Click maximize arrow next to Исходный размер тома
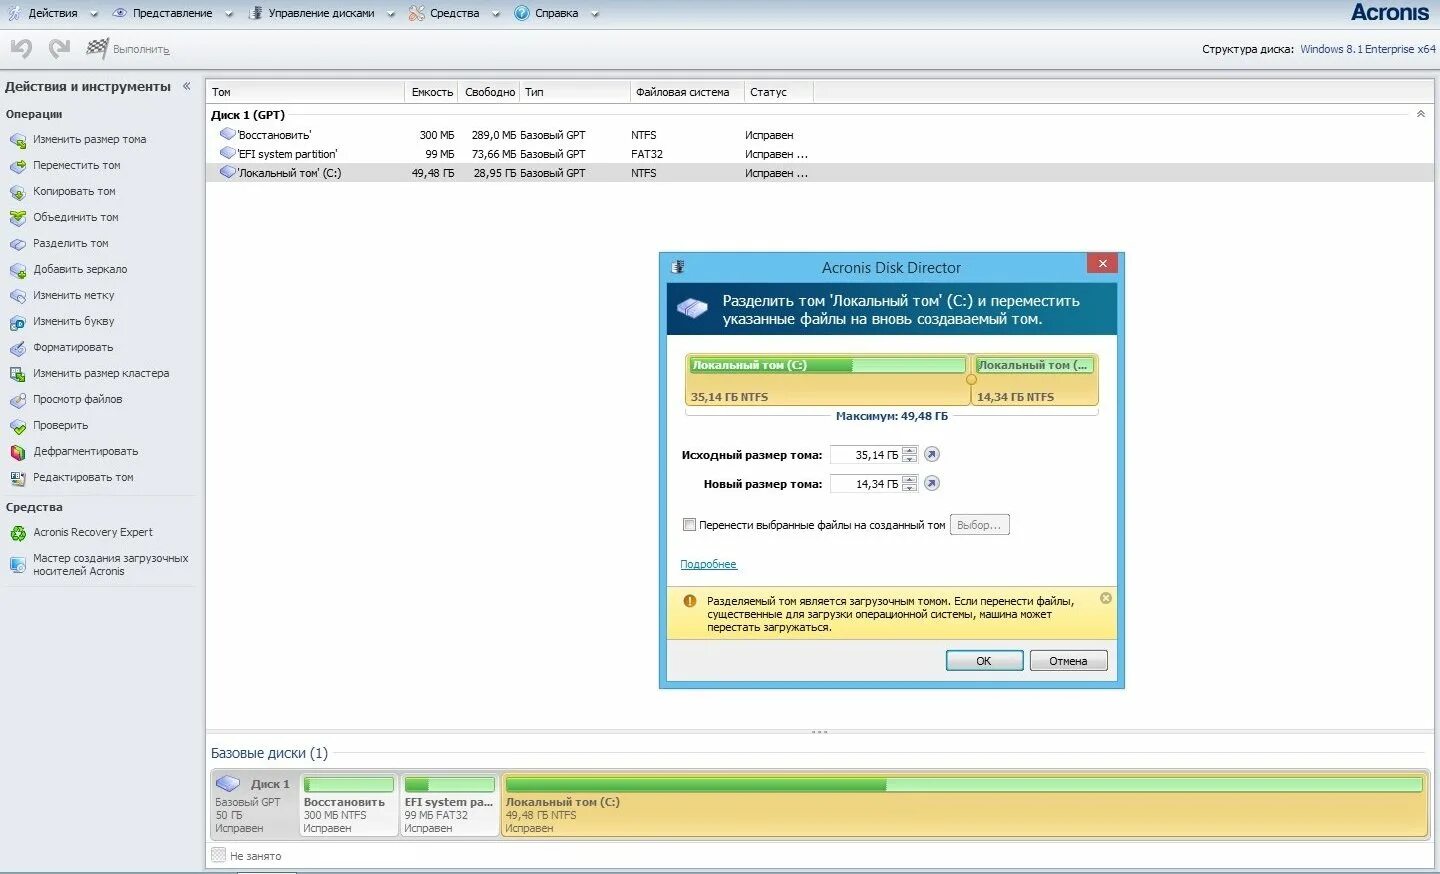 pyautogui.click(x=931, y=454)
